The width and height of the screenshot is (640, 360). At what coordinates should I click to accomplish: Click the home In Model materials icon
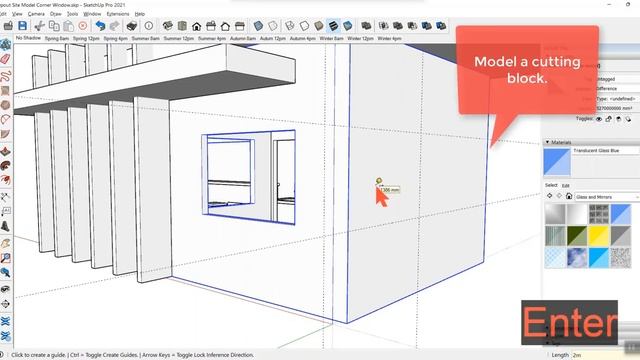pyautogui.click(x=569, y=196)
